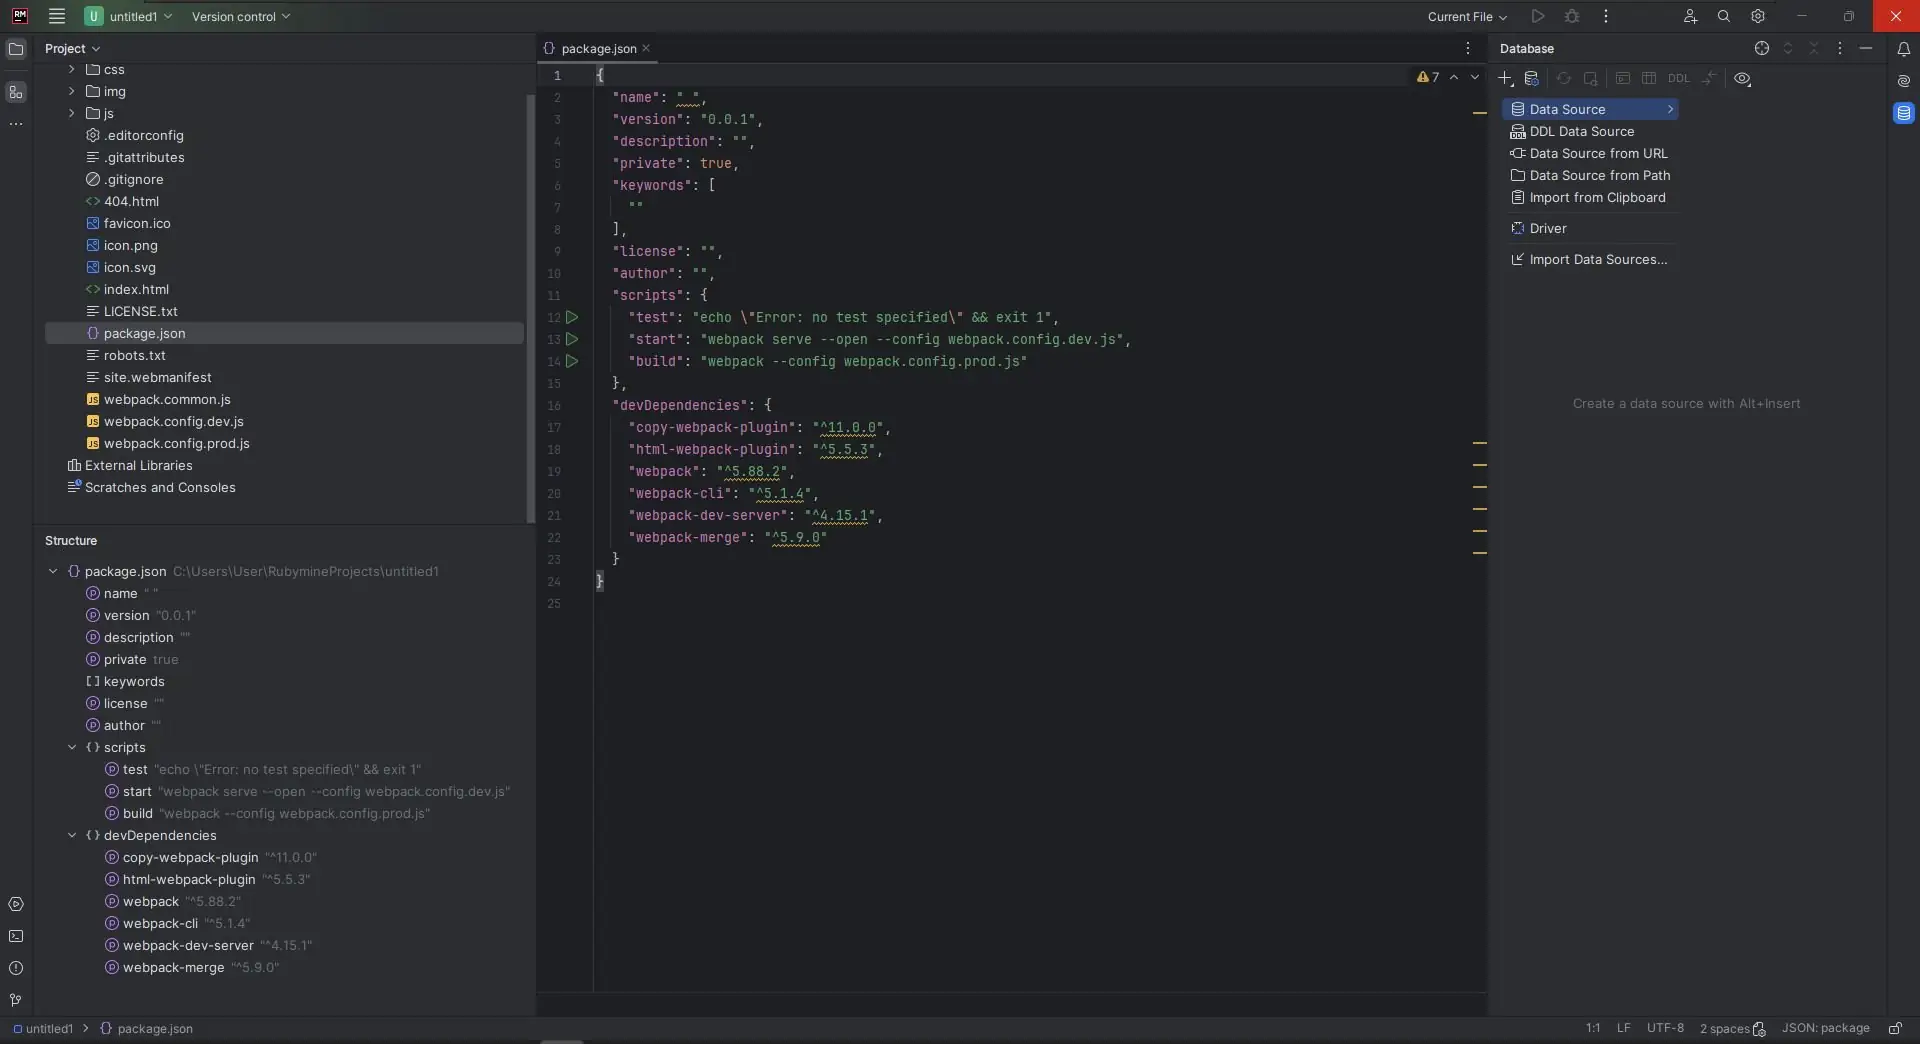Image resolution: width=1920 pixels, height=1044 pixels.
Task: Click the UTF-8 encoding status label
Action: [x=1664, y=1029]
